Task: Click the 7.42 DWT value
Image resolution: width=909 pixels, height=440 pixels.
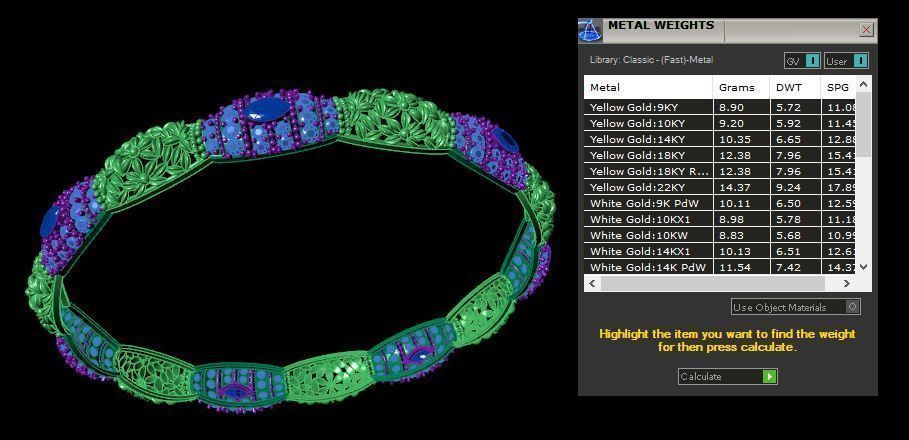Action: [788, 267]
